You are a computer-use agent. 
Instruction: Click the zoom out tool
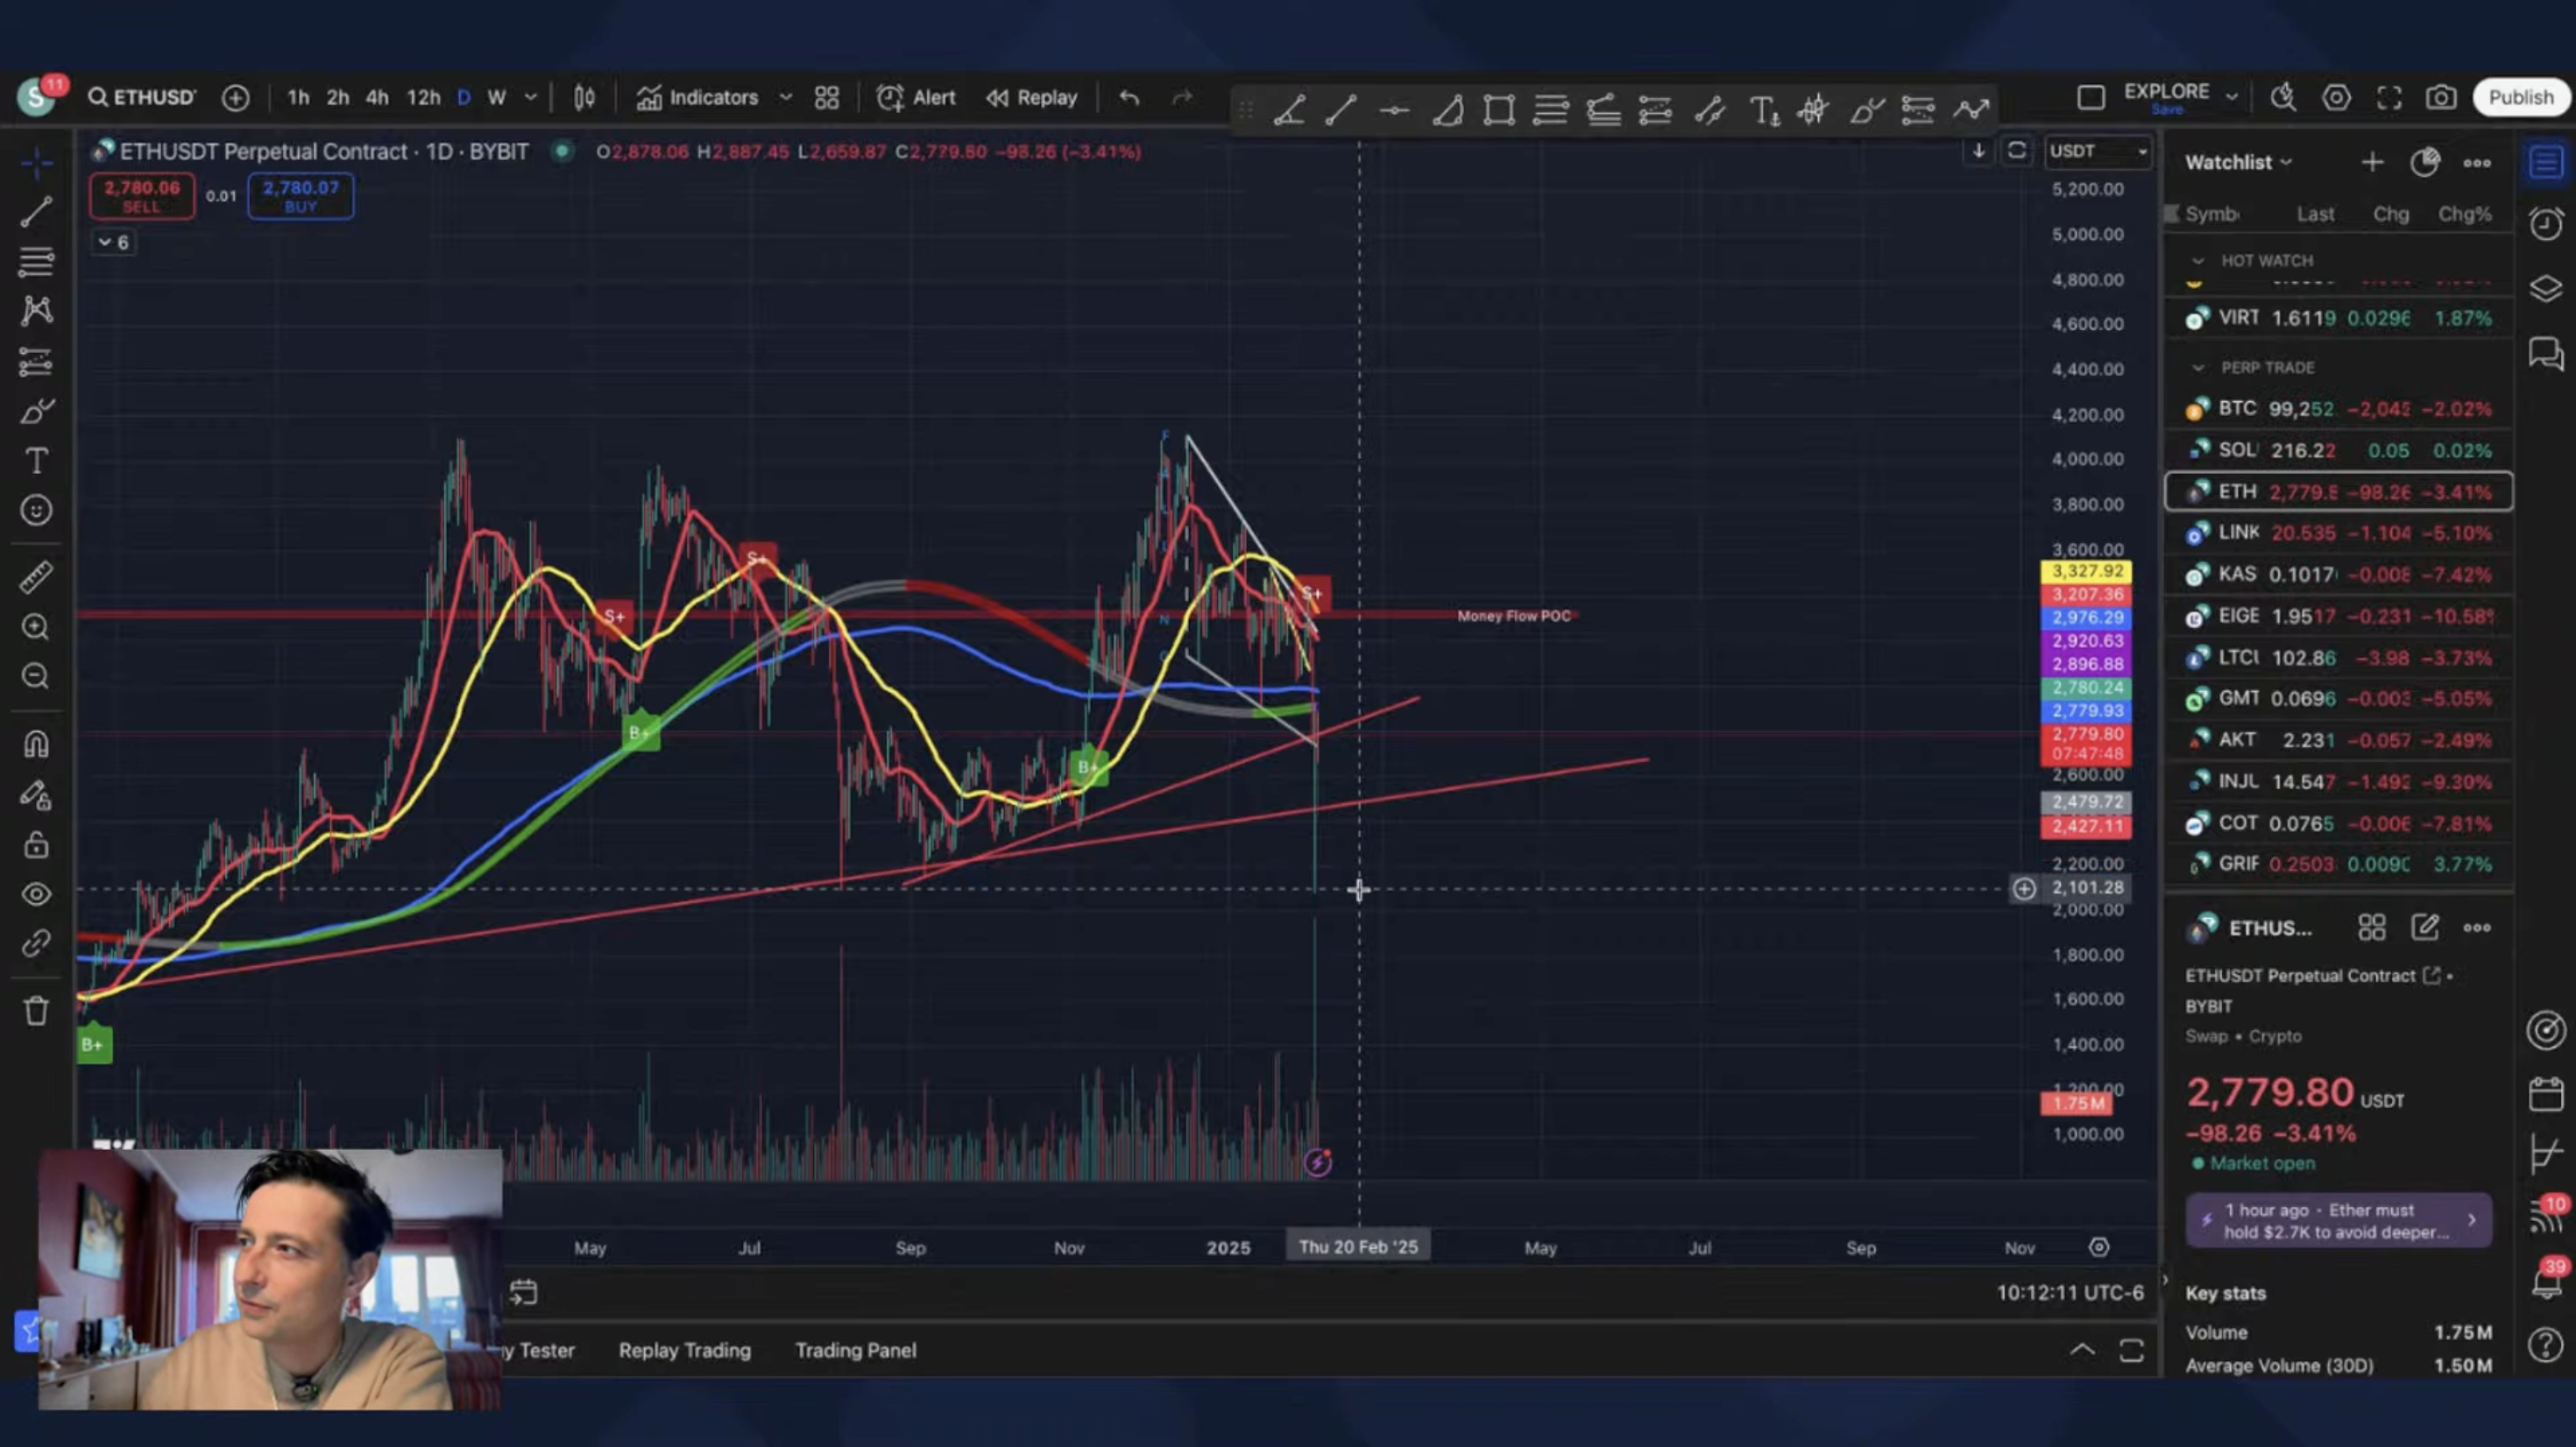point(36,677)
